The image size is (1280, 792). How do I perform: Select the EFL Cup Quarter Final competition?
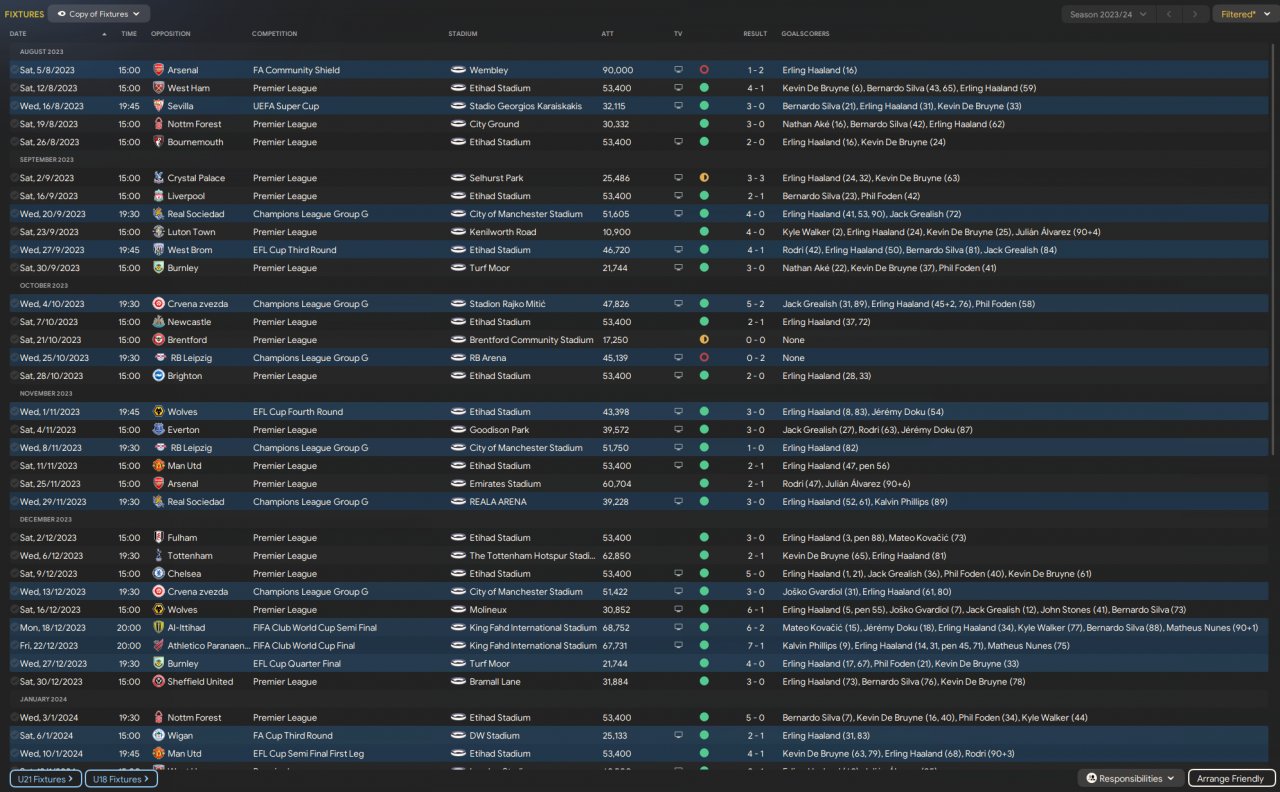[x=297, y=664]
